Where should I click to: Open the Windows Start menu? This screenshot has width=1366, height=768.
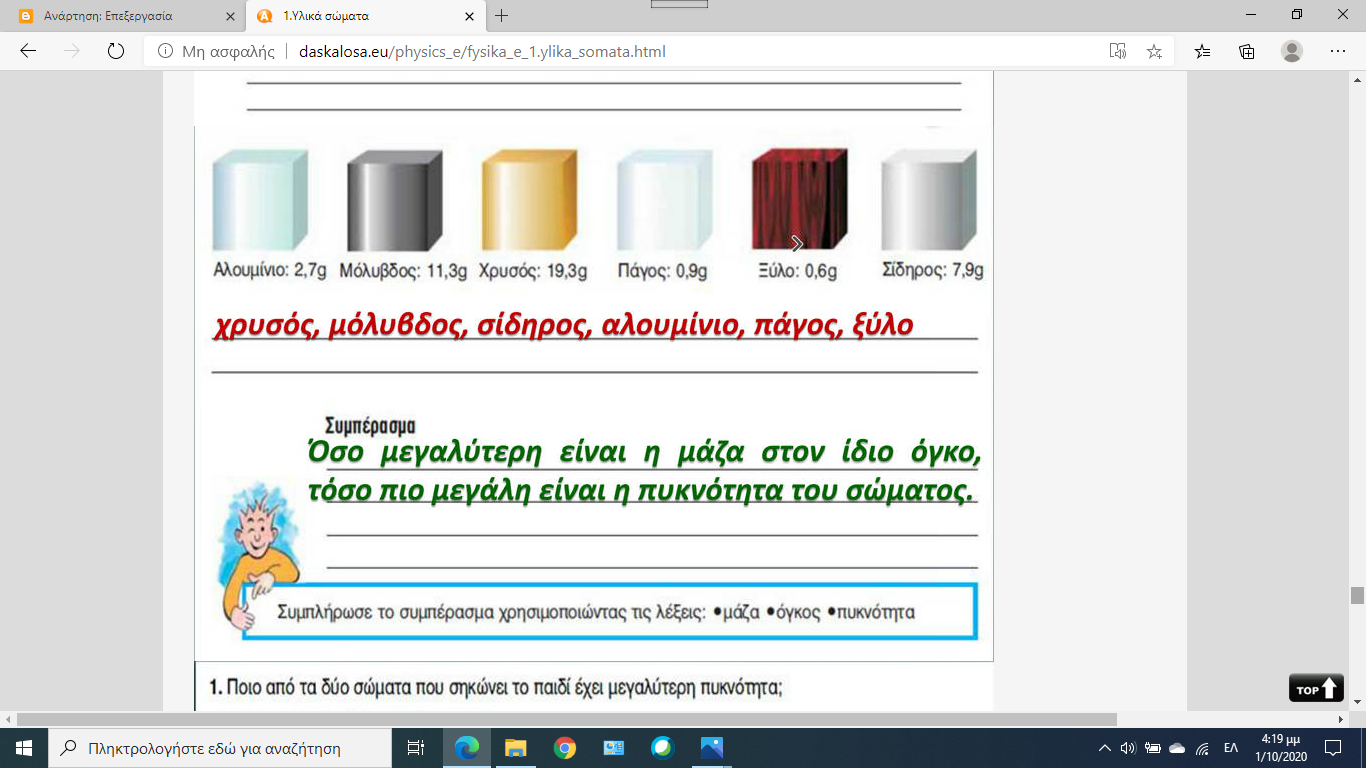pyautogui.click(x=23, y=747)
